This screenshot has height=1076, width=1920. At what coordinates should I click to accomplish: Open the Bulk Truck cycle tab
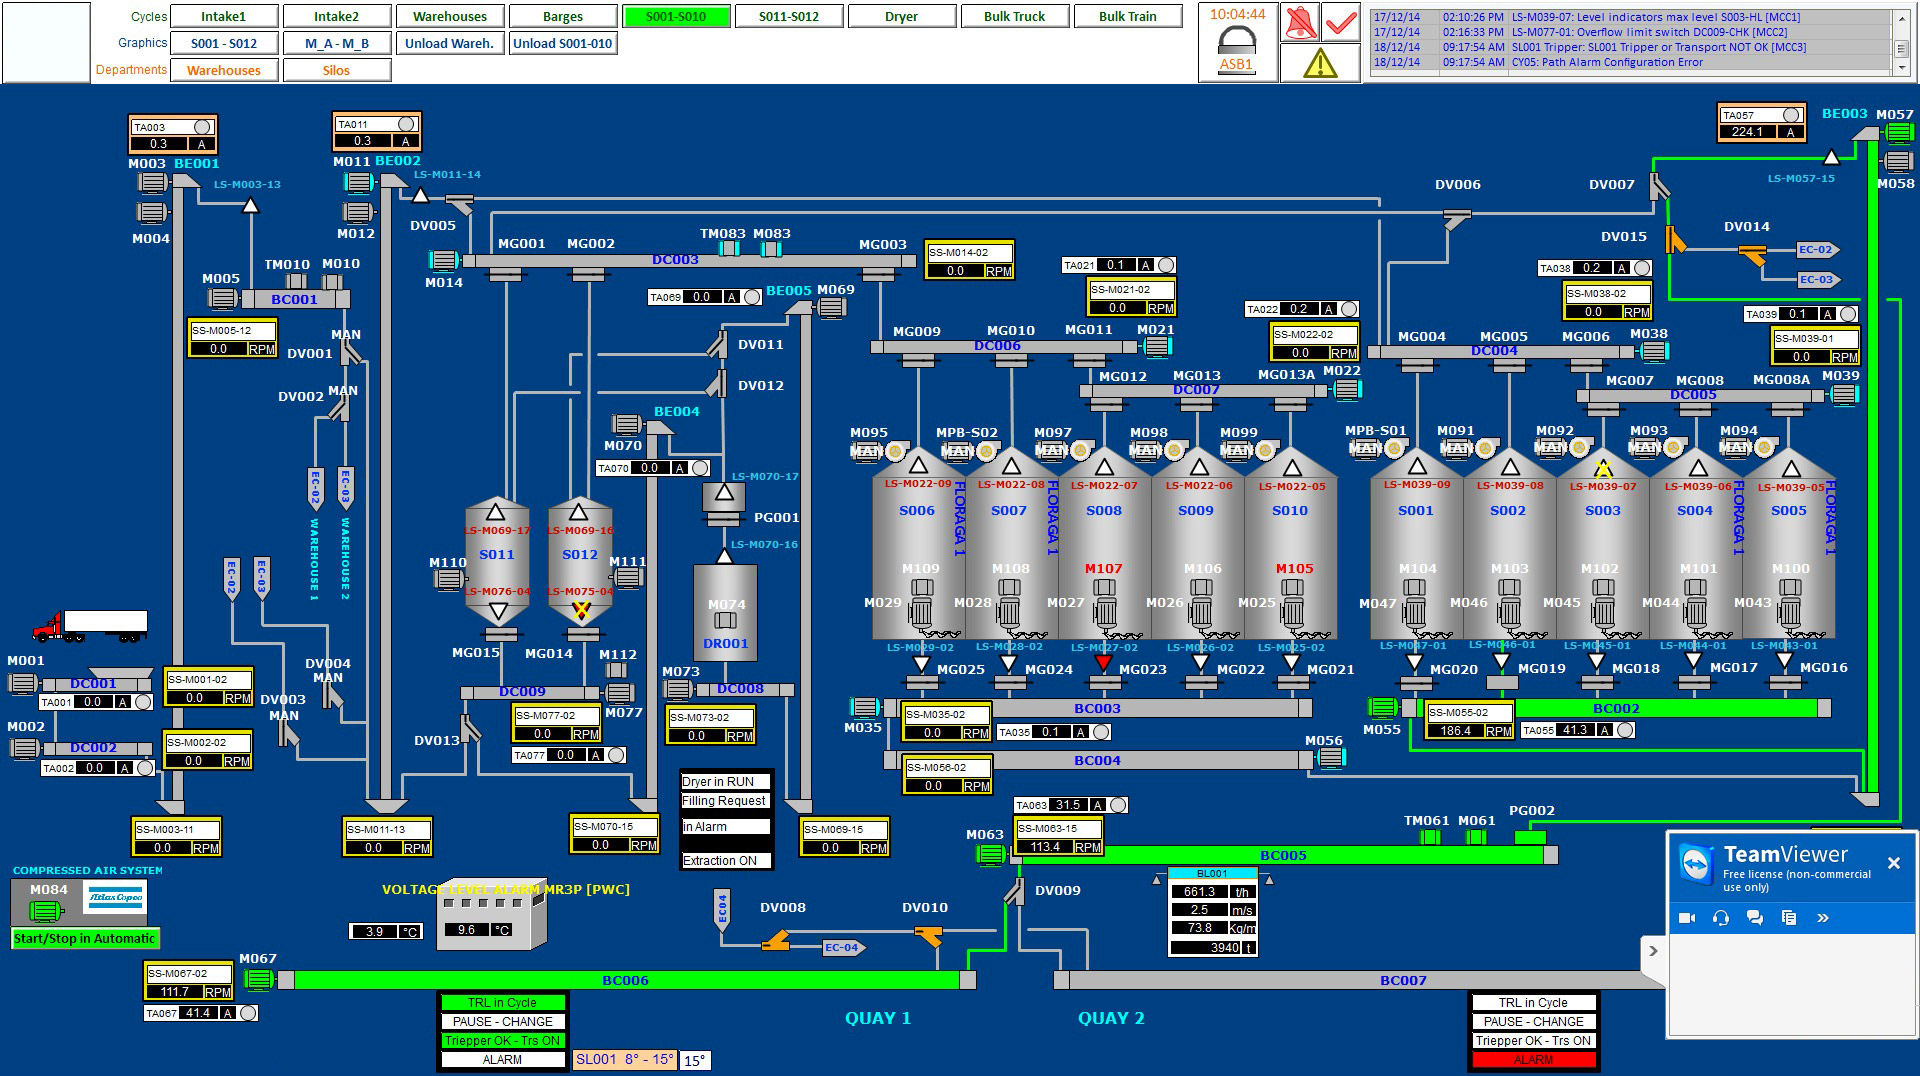point(1014,16)
